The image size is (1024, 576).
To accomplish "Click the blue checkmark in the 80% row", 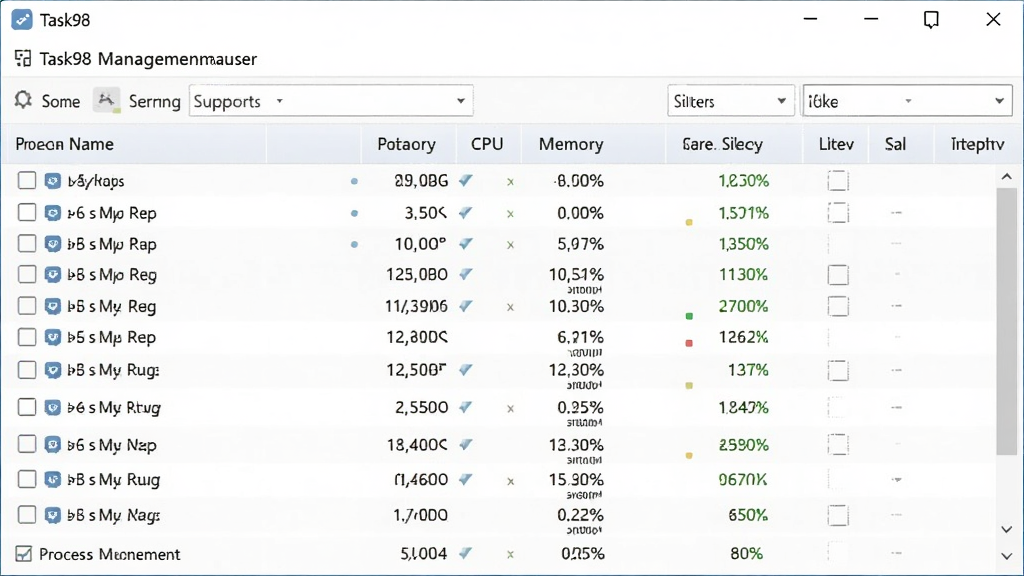I will click(466, 553).
